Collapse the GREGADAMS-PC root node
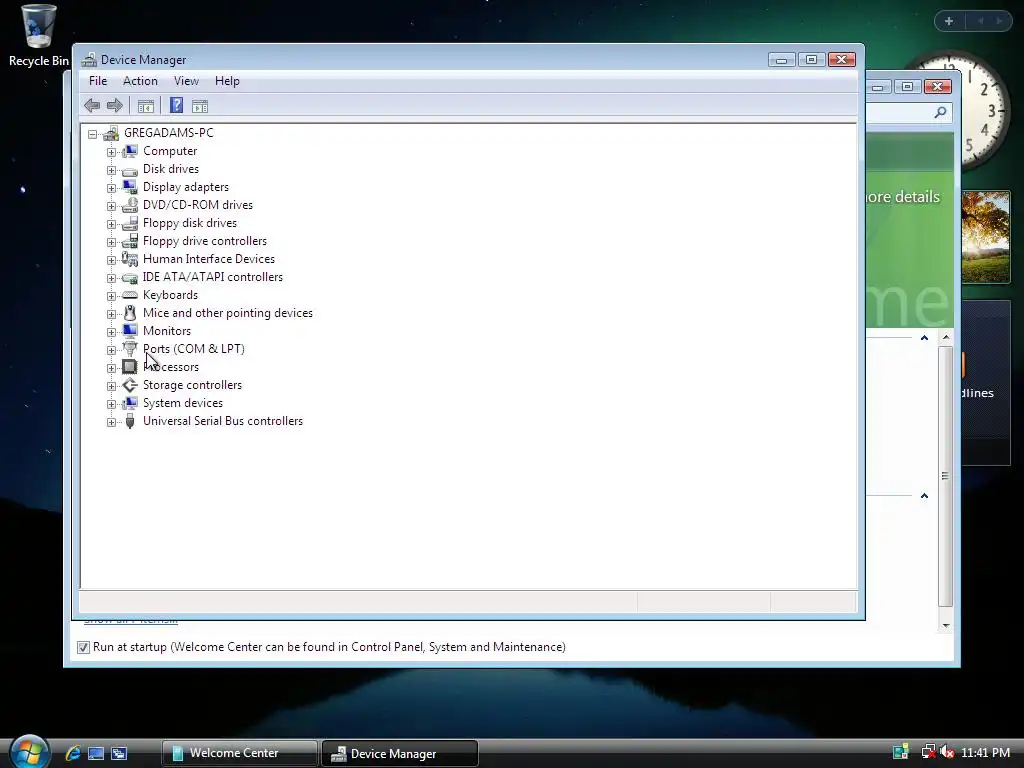This screenshot has height=768, width=1024. (x=93, y=134)
